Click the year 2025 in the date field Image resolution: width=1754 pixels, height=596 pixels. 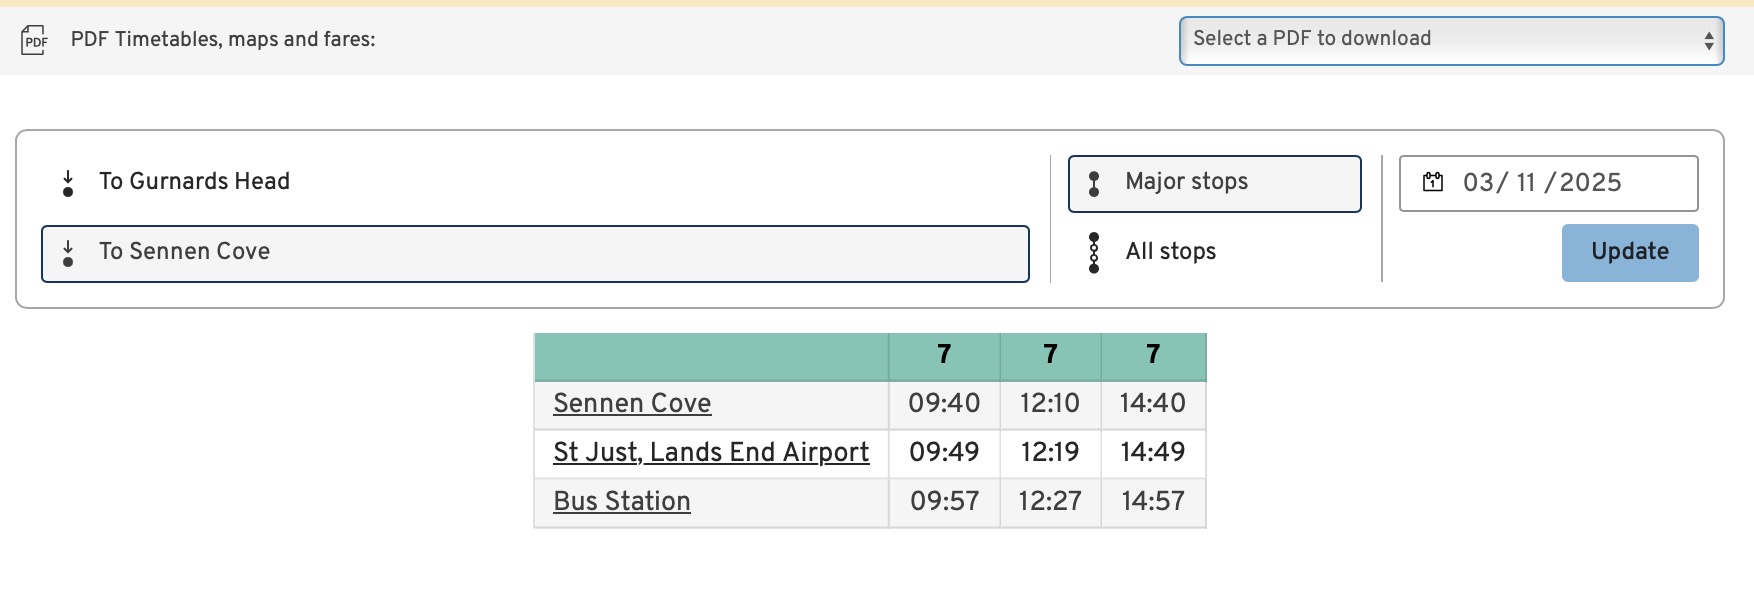1590,183
